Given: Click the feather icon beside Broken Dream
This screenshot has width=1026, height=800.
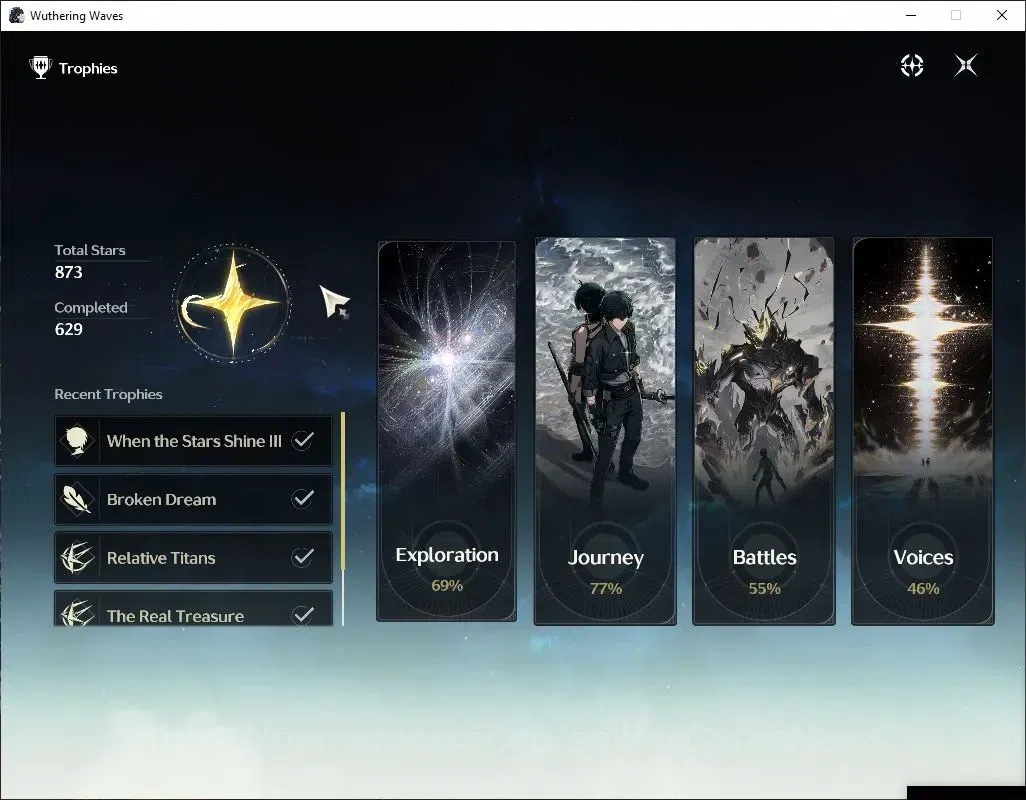Looking at the screenshot, I should pyautogui.click(x=77, y=499).
